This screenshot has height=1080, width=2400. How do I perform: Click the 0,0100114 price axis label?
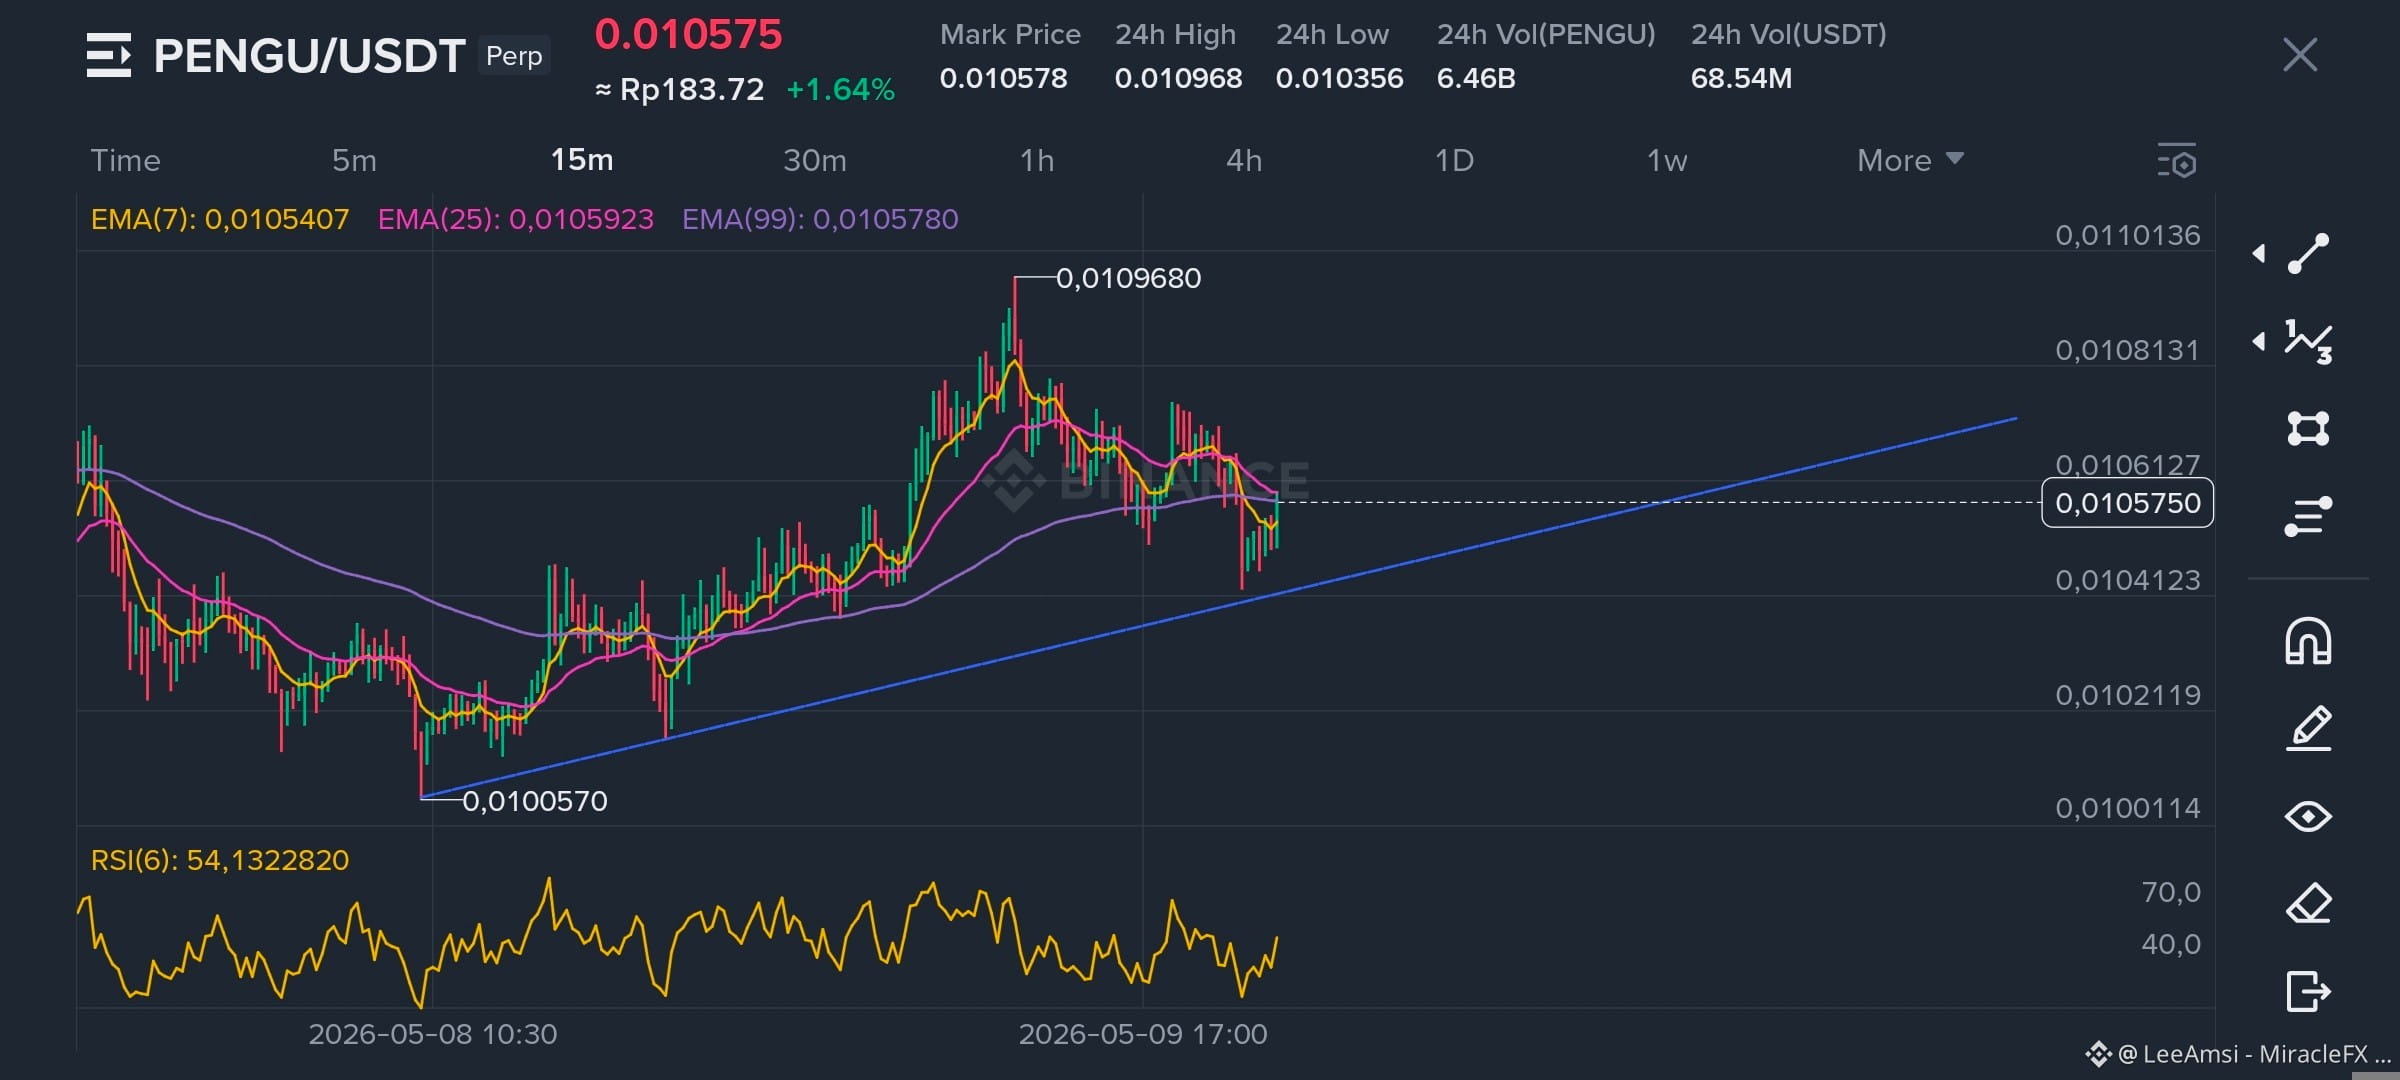2127,808
